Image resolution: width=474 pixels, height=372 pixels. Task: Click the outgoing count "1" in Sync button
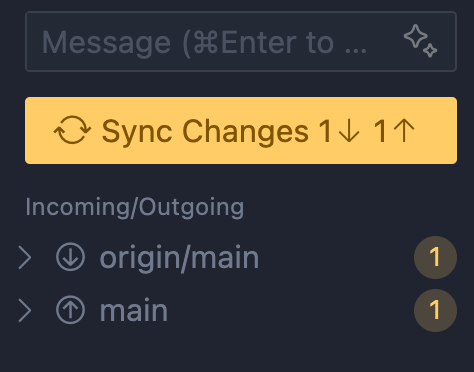[380, 131]
